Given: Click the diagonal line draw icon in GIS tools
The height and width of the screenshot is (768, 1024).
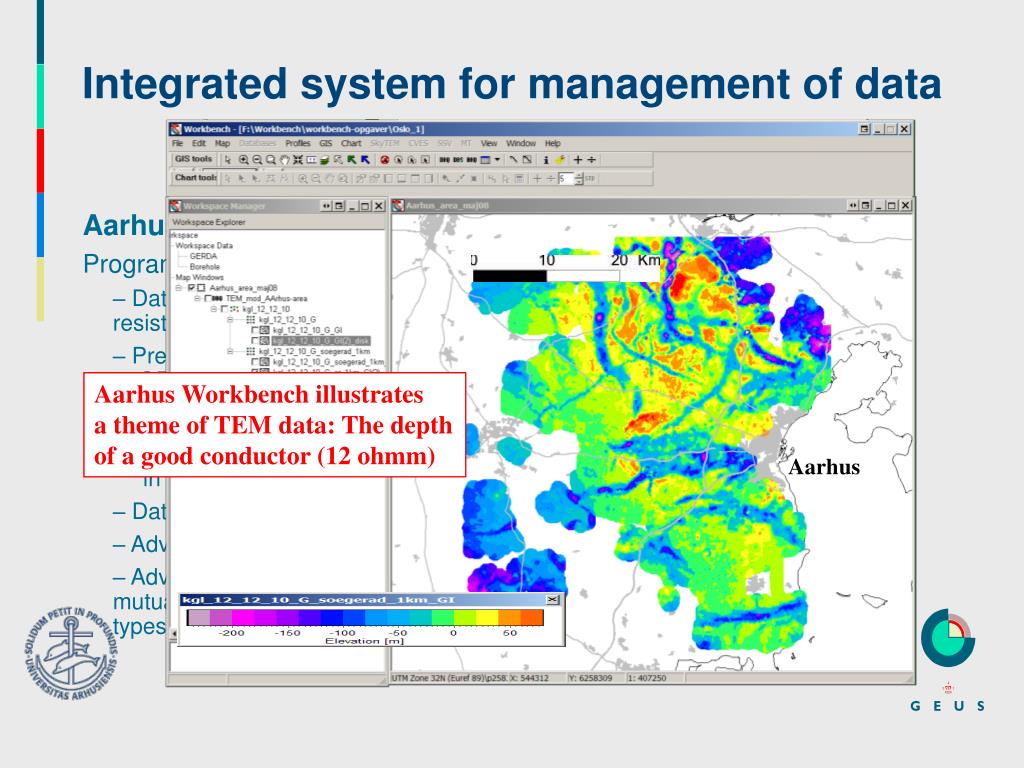Looking at the screenshot, I should 513,159.
